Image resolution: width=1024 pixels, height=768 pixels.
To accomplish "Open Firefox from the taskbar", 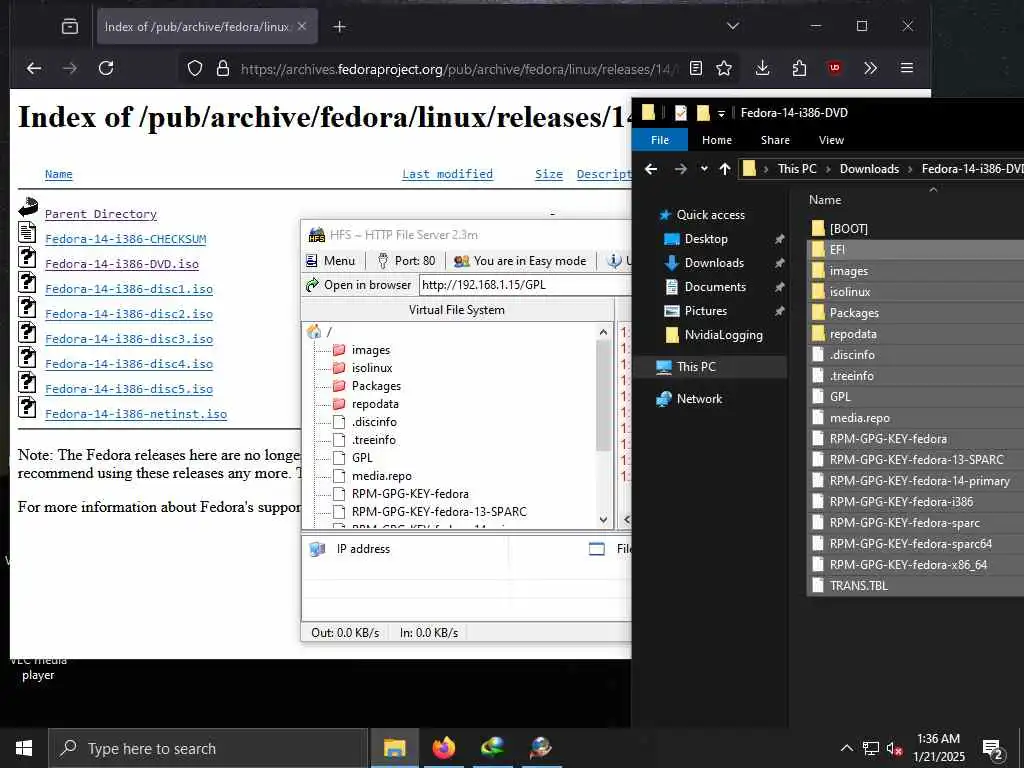I will pos(443,748).
